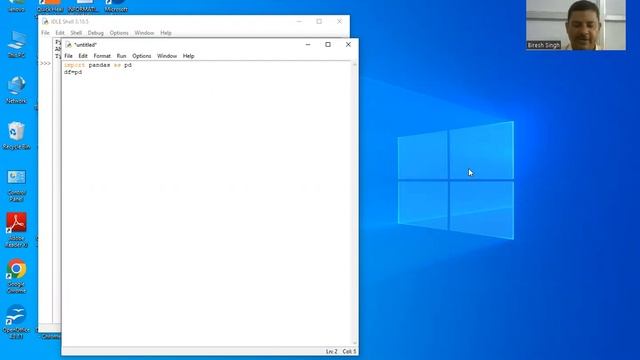Click the IDLE Shell title bar icon

pos(45,21)
